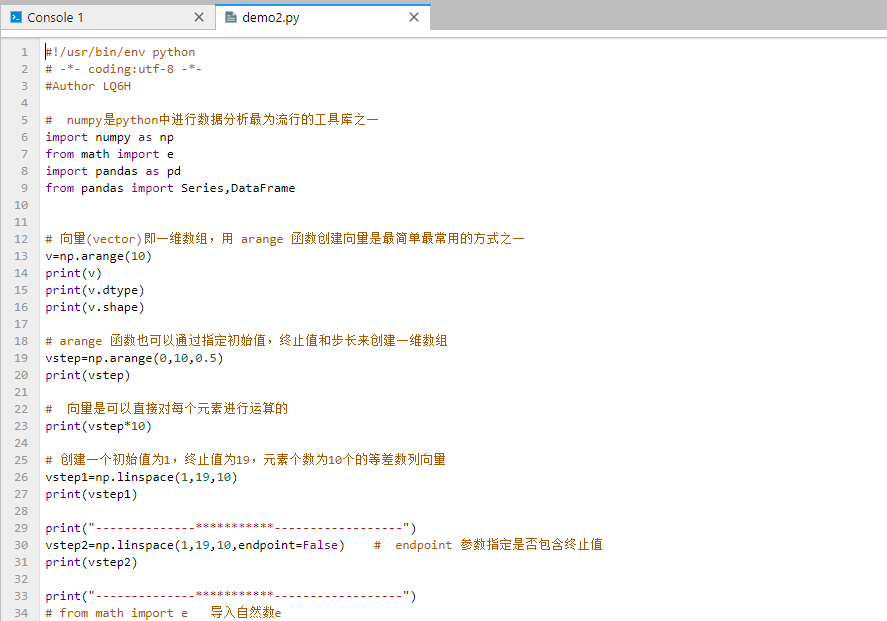Click line number 1 in the gutter
The width and height of the screenshot is (887, 621).
click(x=24, y=52)
